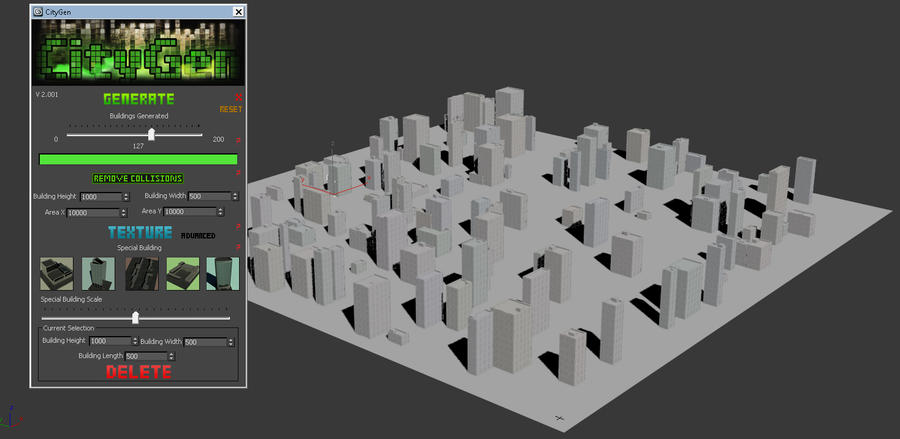Click the Current Selection group label
Screen dimensions: 900x439
click(x=68, y=328)
